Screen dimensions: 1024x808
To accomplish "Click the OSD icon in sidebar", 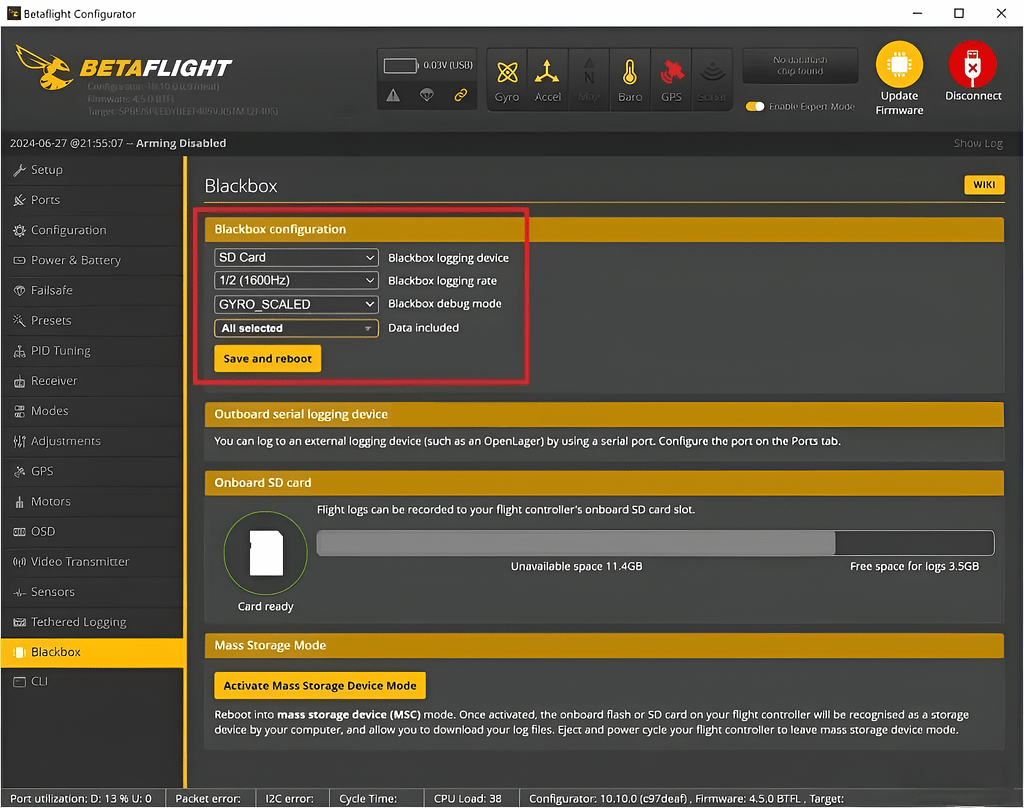I will pyautogui.click(x=20, y=532).
